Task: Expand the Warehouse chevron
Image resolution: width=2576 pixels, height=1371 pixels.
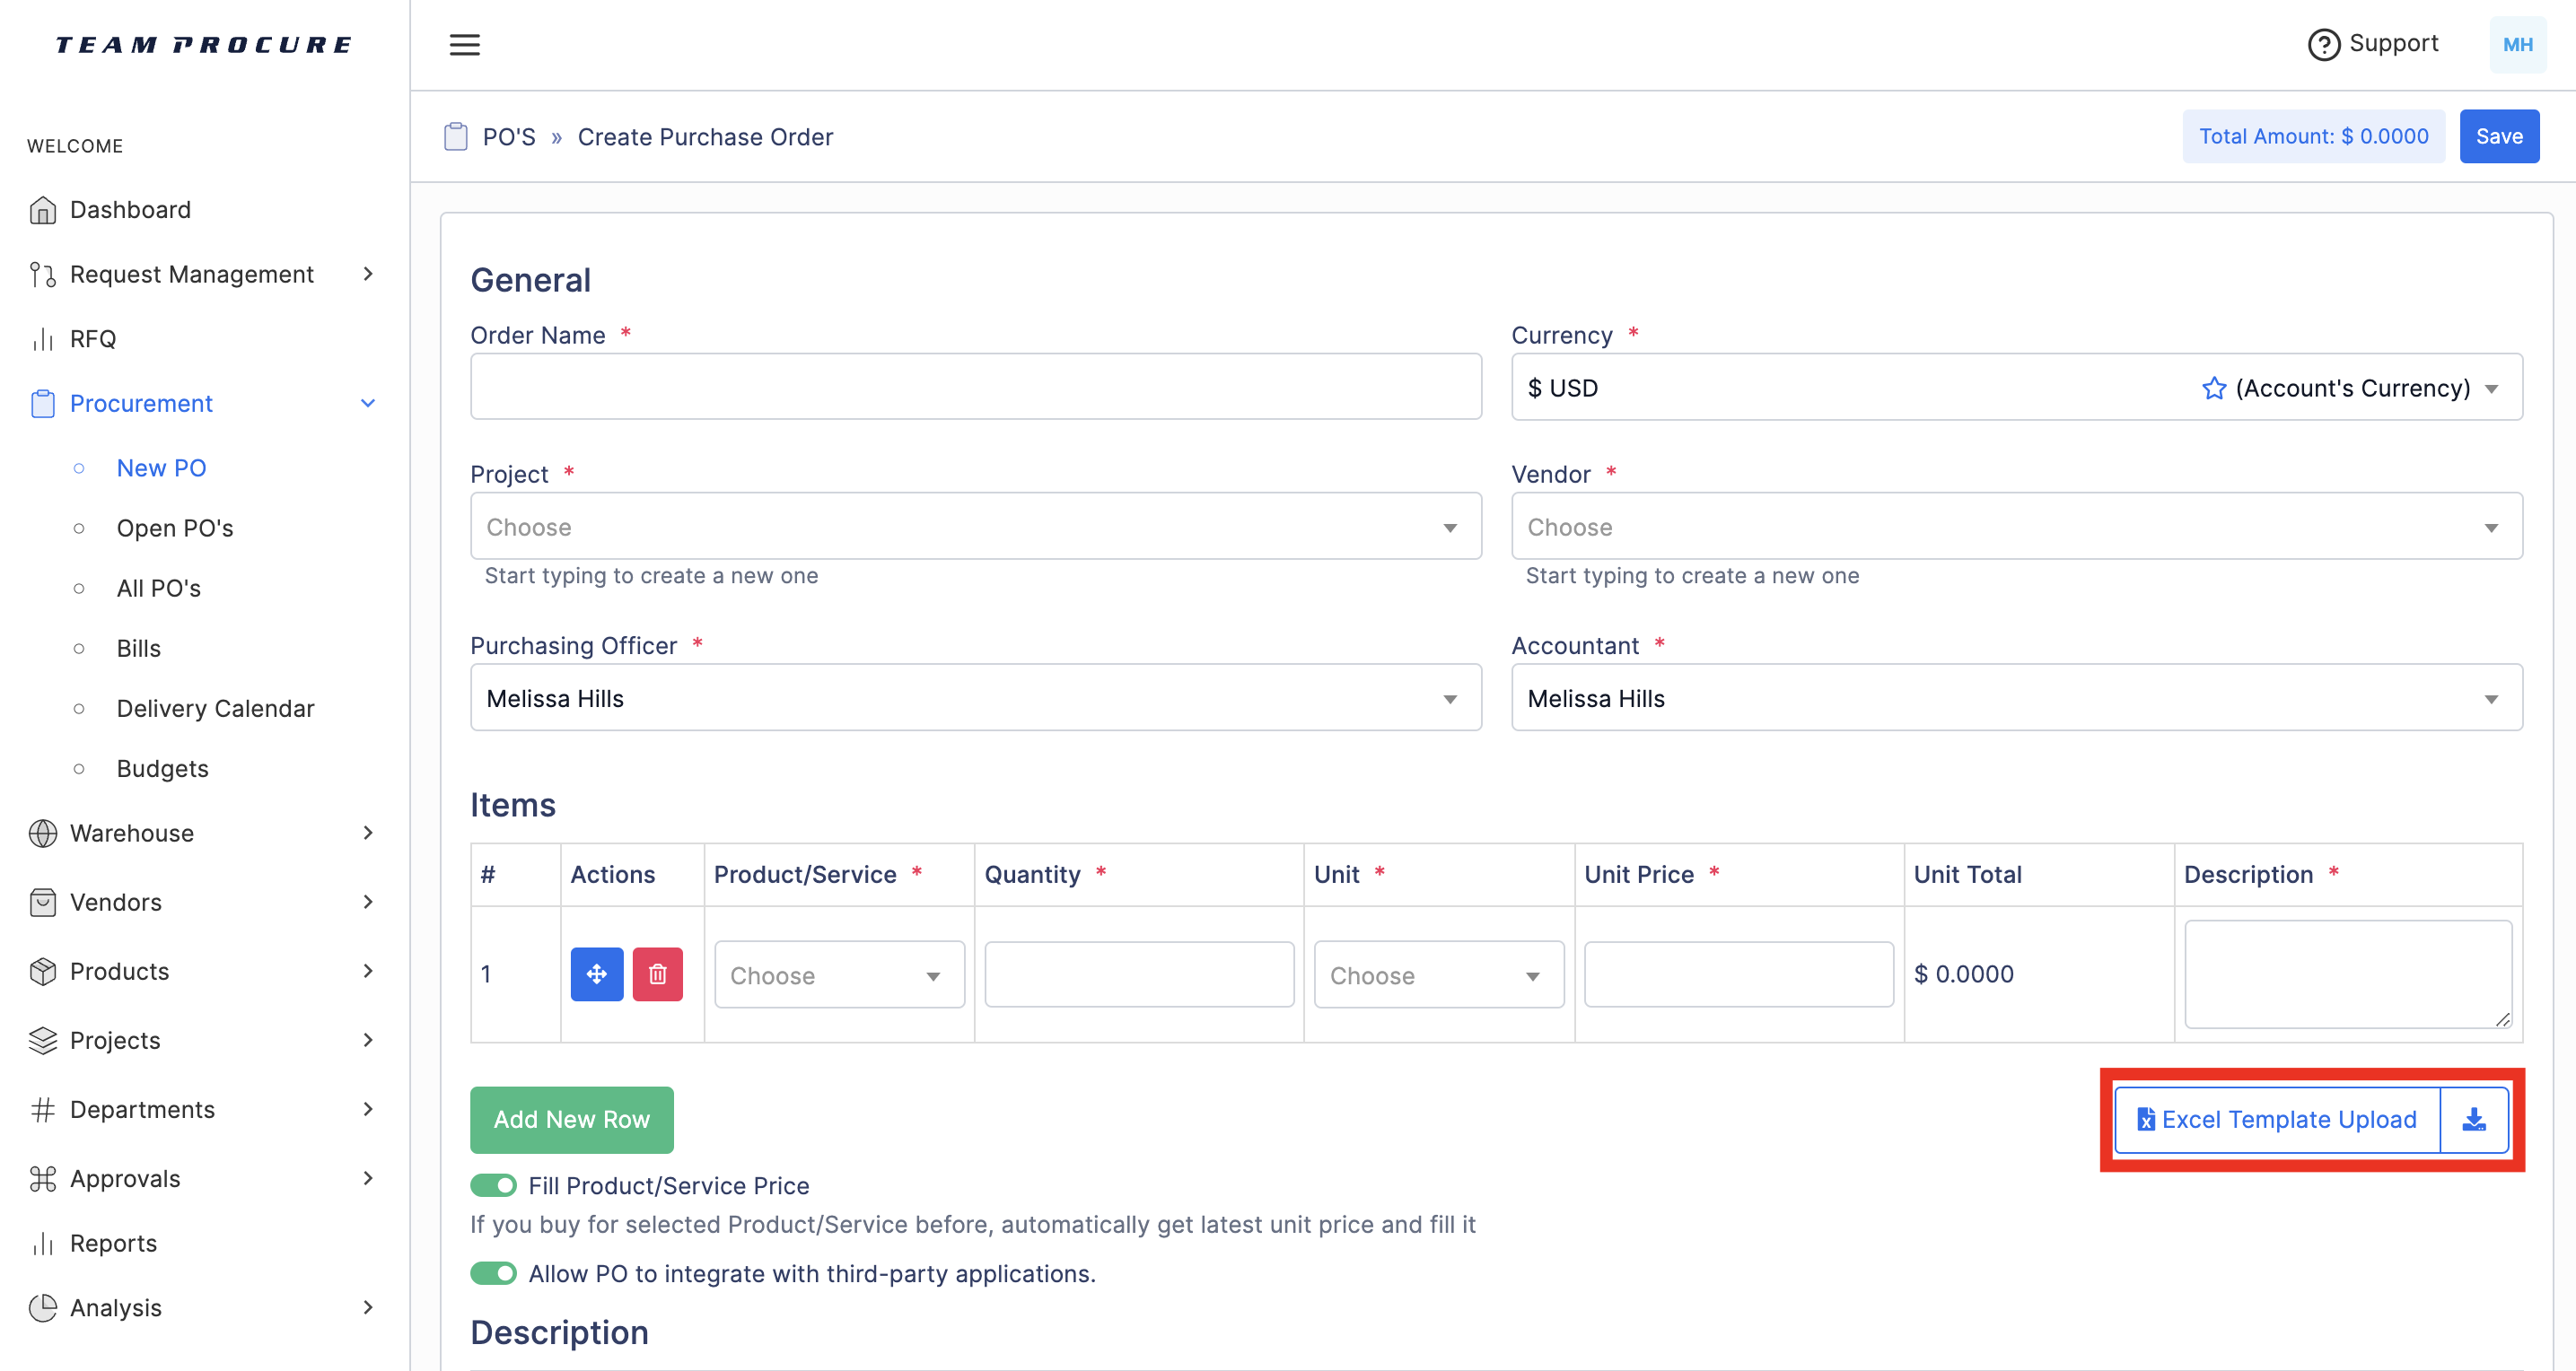Action: click(x=368, y=834)
